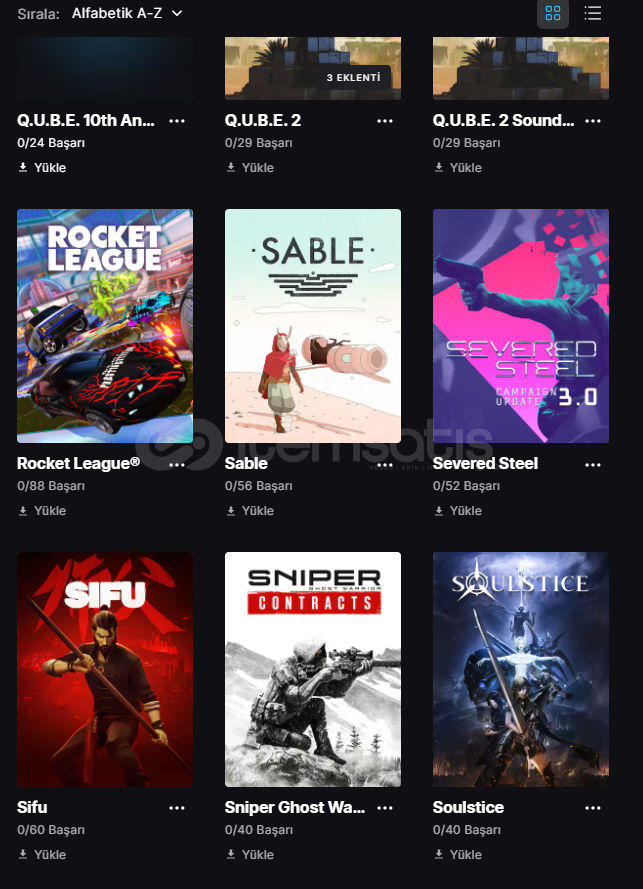Select the Sniper Ghost Warrior Contracts cover
This screenshot has height=889, width=643.
tap(313, 670)
